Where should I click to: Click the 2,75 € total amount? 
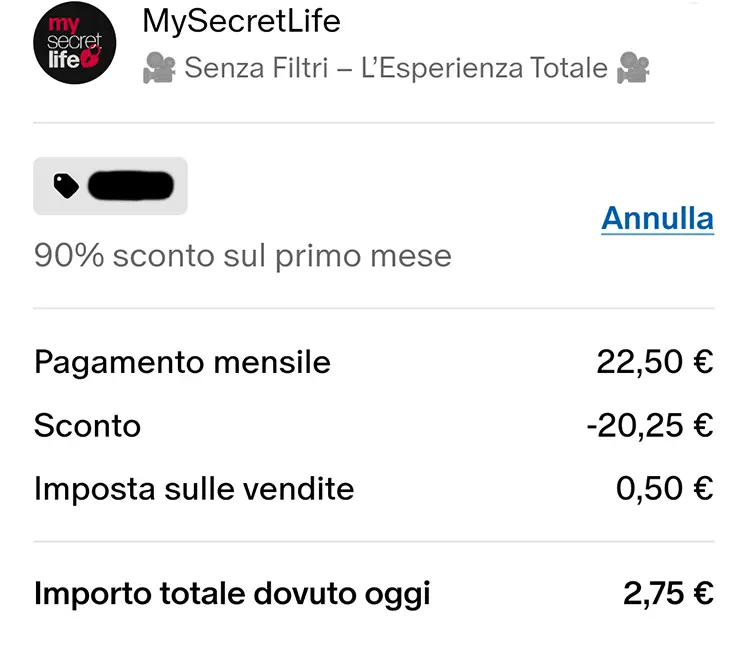(668, 594)
